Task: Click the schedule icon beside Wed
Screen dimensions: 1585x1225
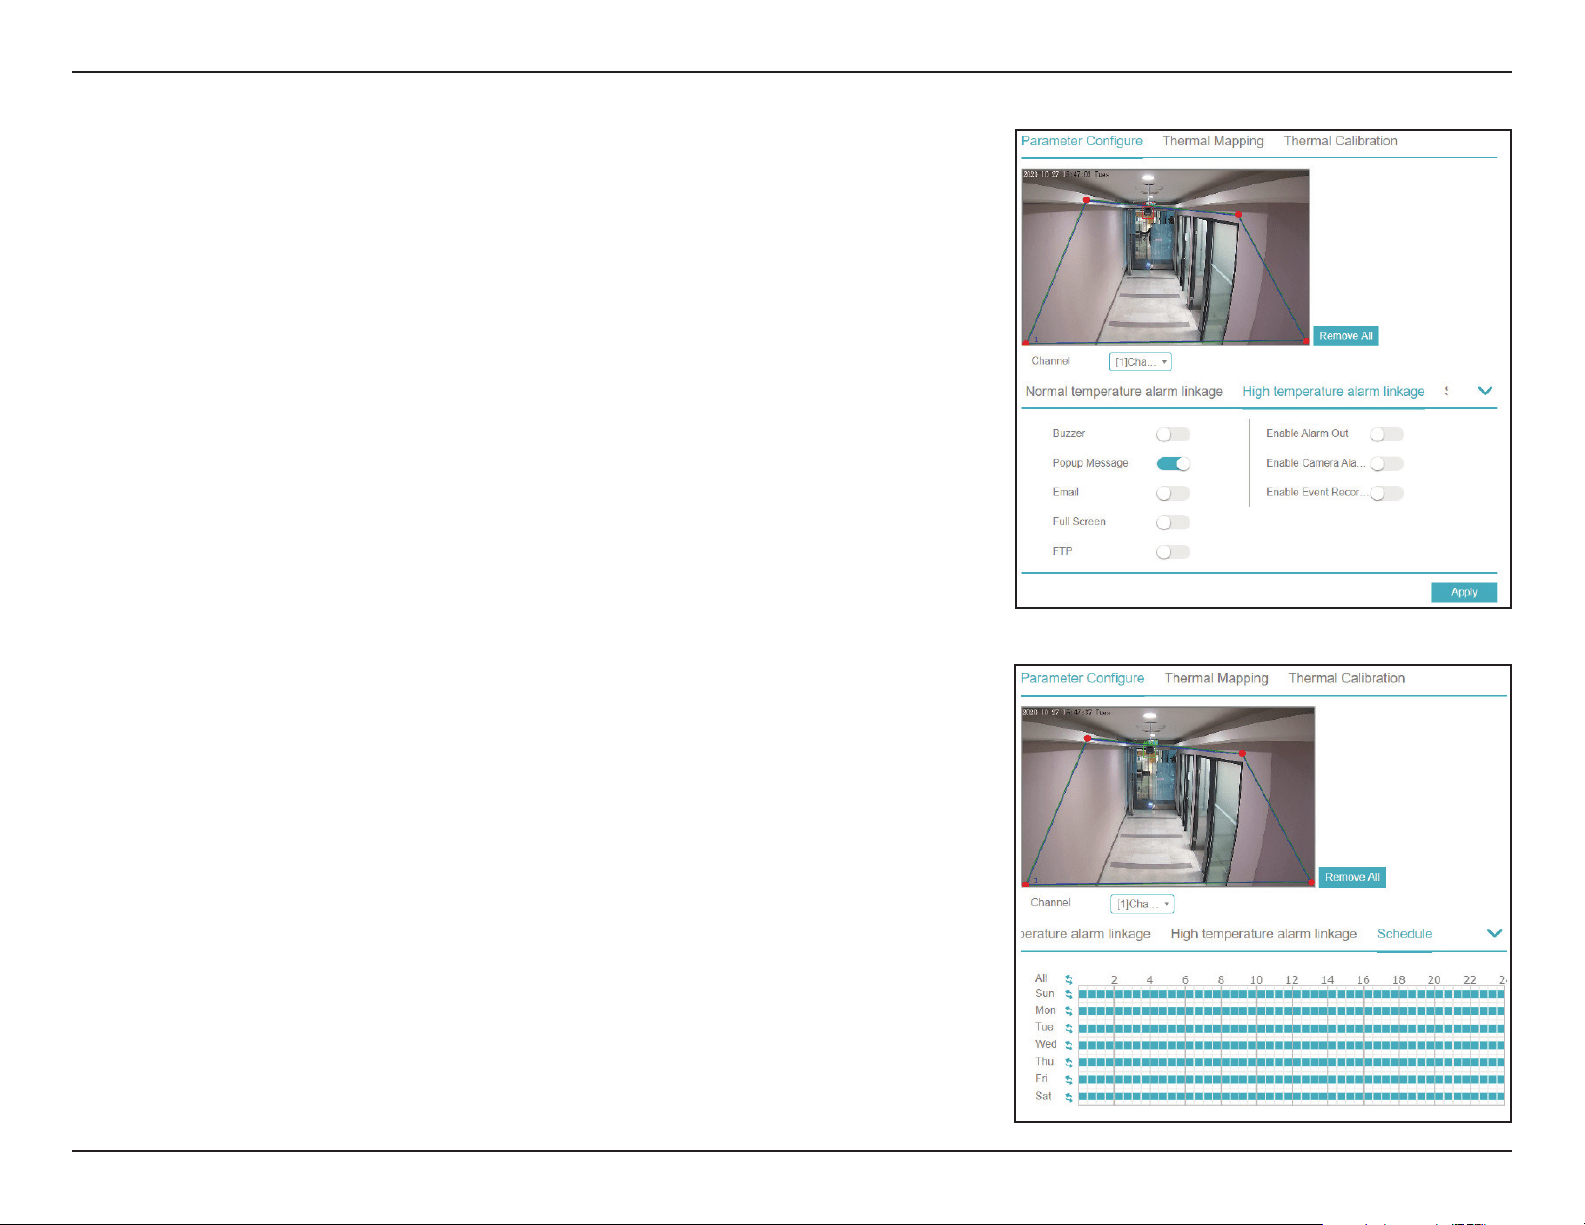Action: [x=1069, y=1046]
